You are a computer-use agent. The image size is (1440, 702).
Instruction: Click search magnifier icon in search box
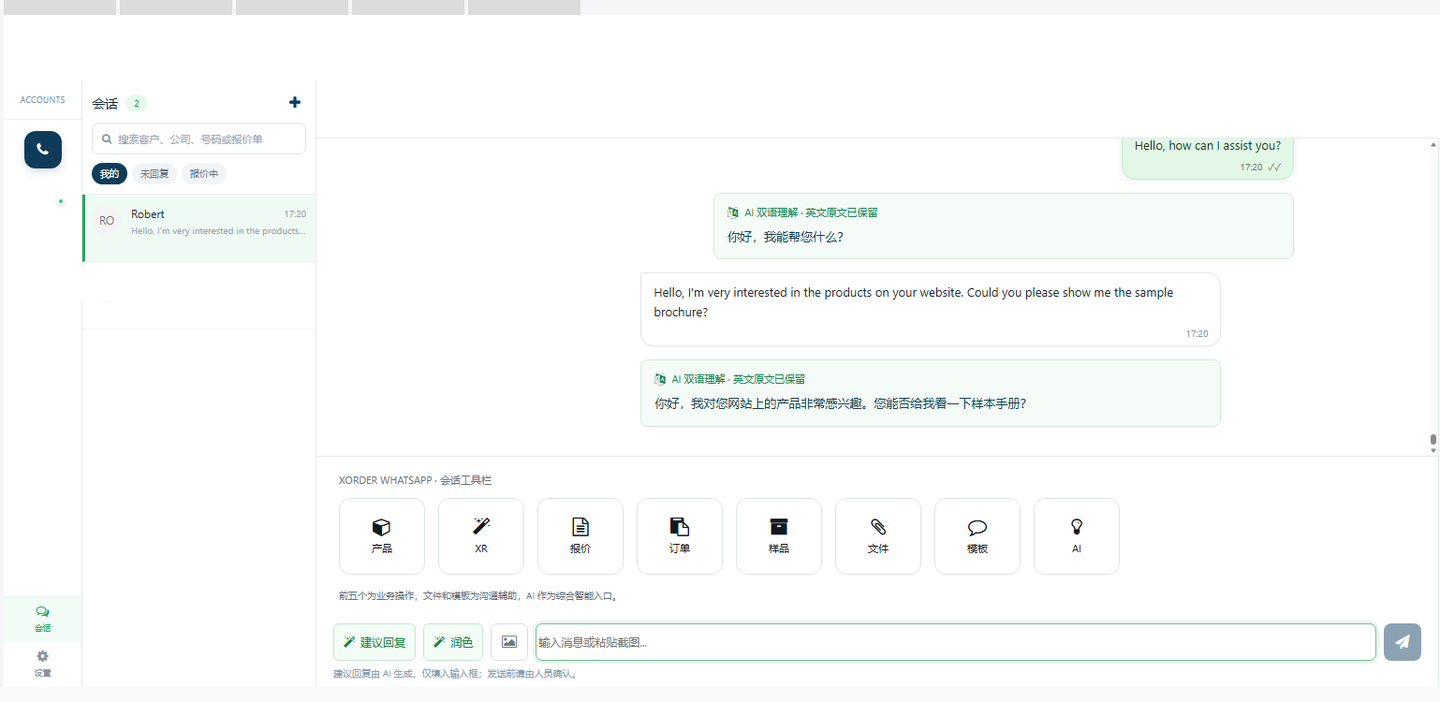107,139
